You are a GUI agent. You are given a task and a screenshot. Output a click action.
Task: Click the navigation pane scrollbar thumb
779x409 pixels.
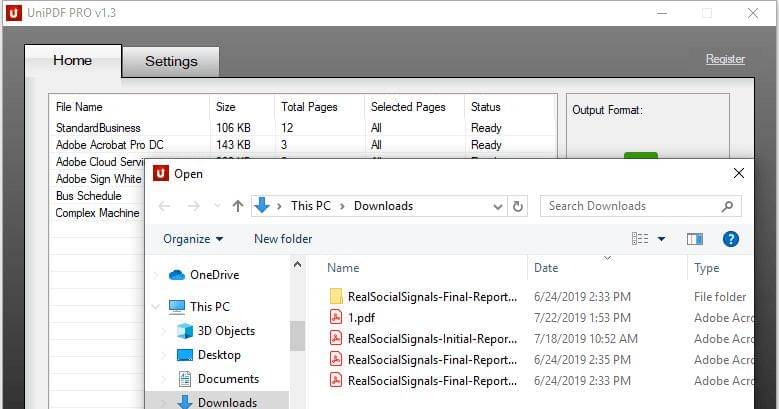click(x=297, y=335)
